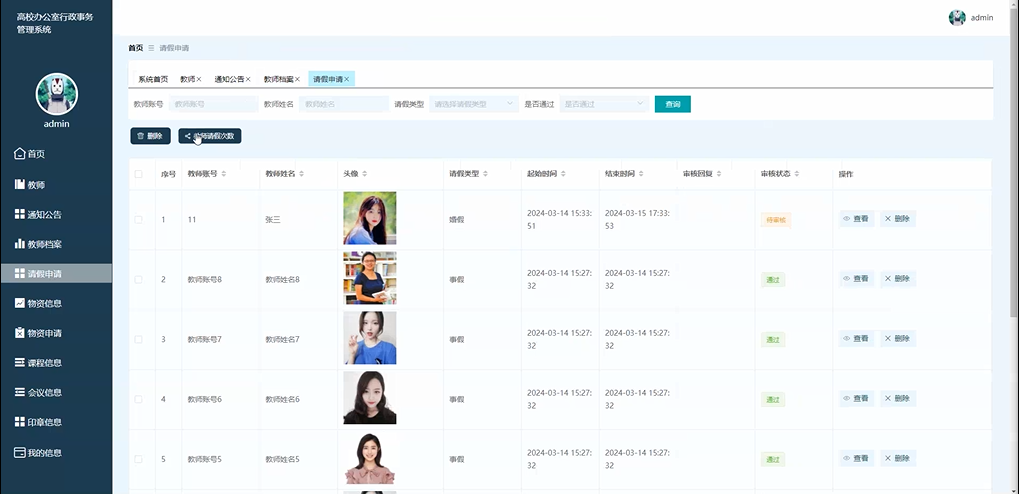Click 删除 for the 教师账号7 row

897,339
